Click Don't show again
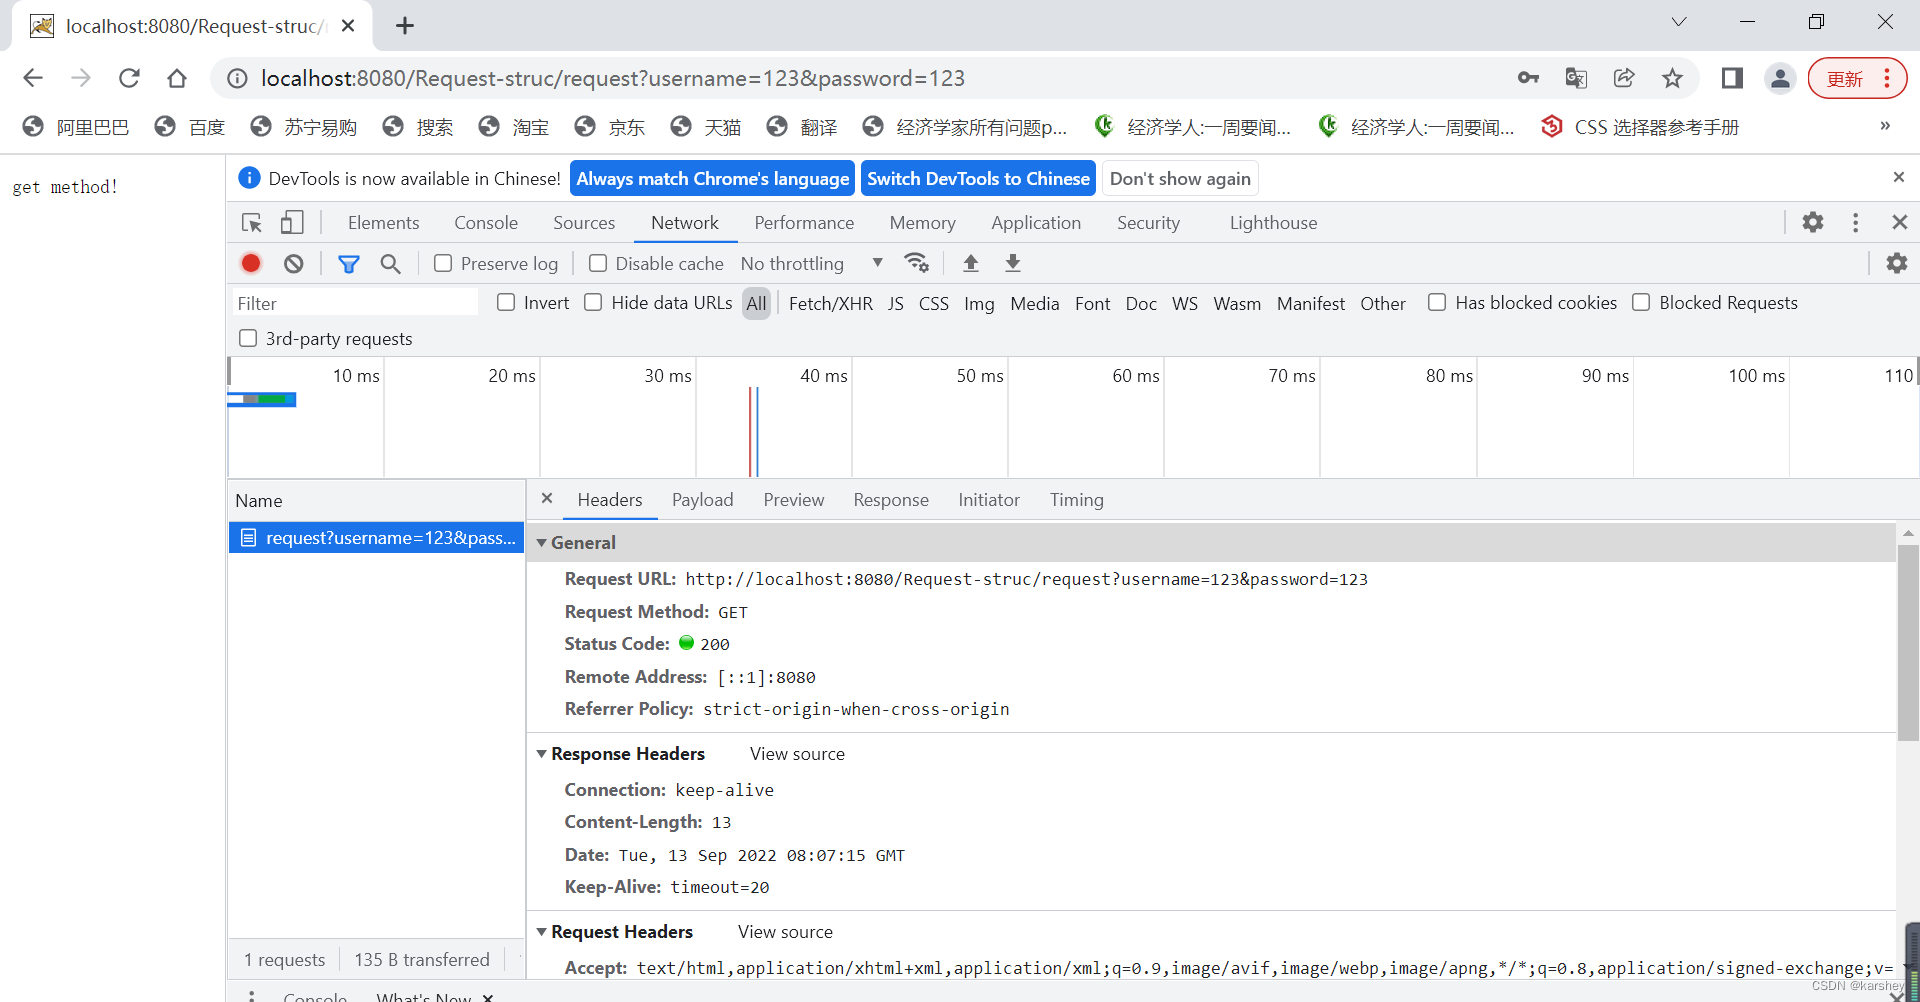 click(1180, 178)
